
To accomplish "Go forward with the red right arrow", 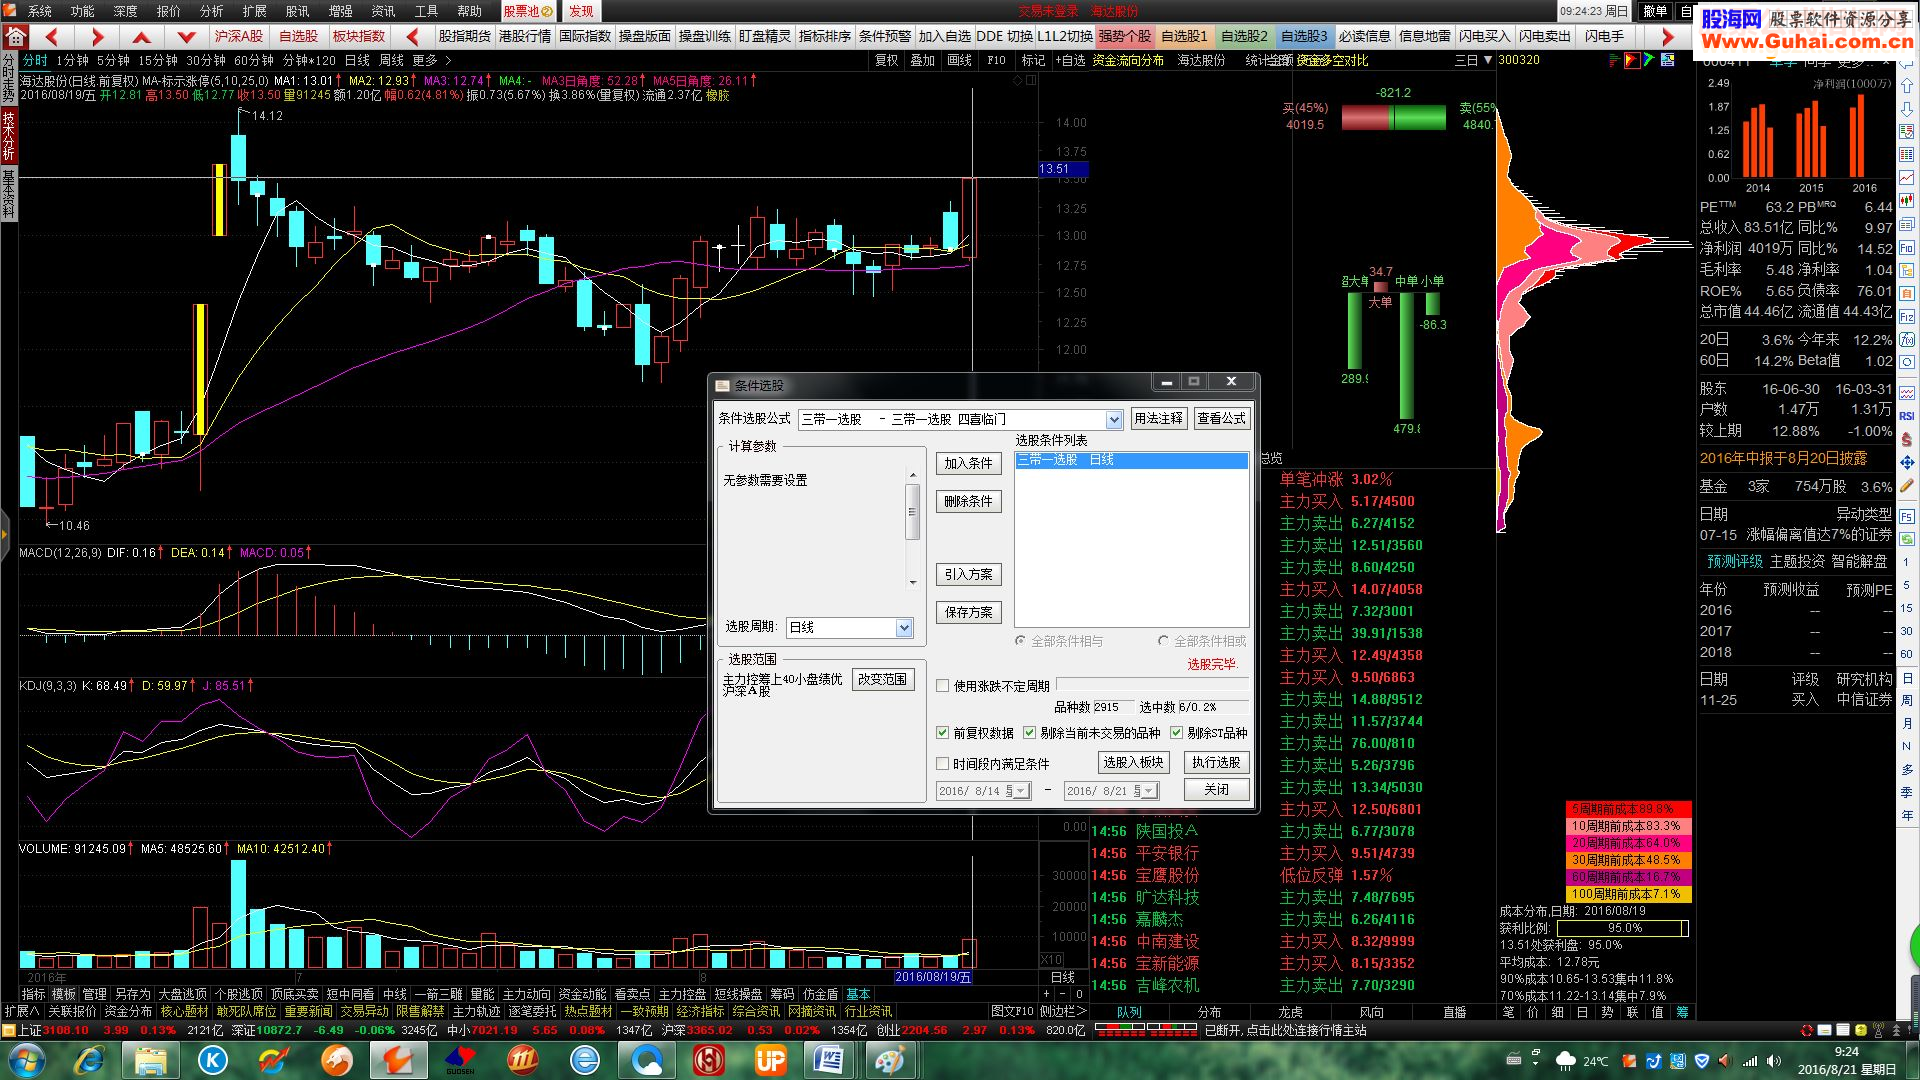I will click(96, 37).
